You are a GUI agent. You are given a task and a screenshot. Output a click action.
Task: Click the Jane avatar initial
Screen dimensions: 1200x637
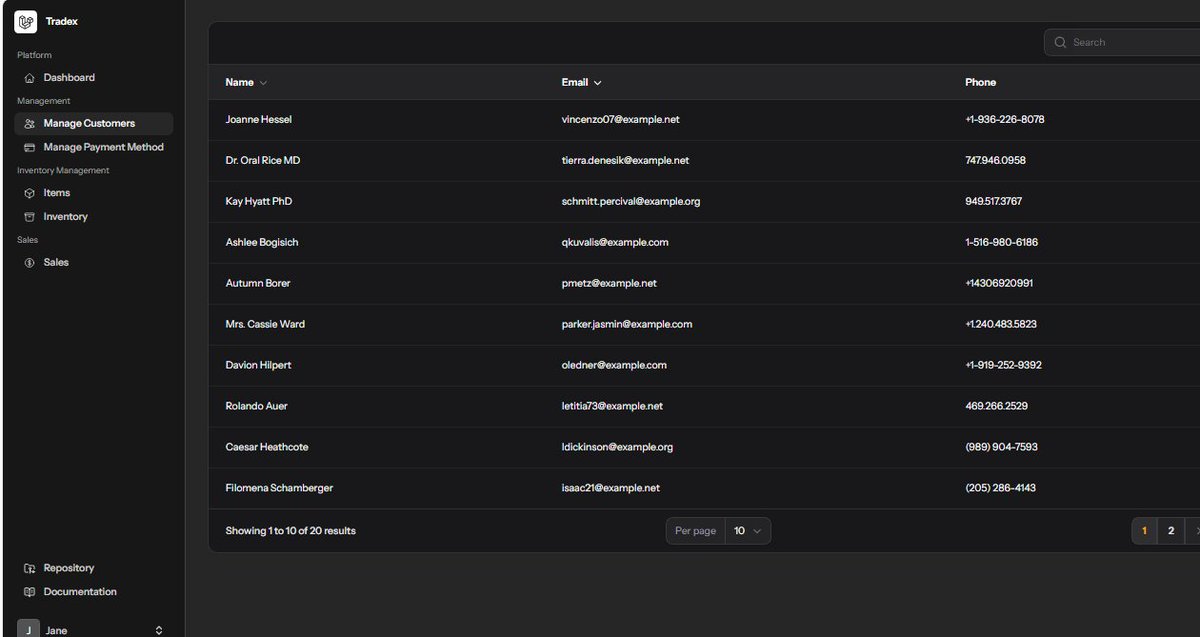click(x=29, y=630)
